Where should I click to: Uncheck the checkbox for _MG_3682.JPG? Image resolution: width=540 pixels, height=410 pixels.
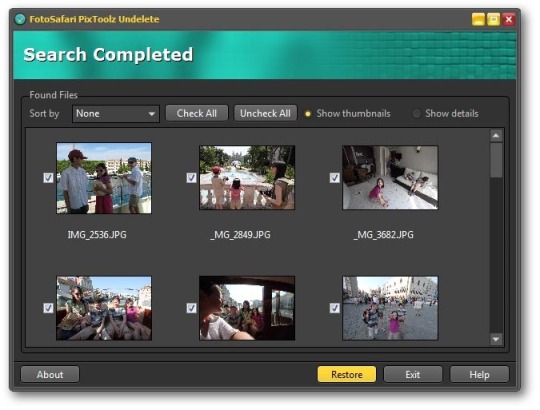[x=334, y=178]
